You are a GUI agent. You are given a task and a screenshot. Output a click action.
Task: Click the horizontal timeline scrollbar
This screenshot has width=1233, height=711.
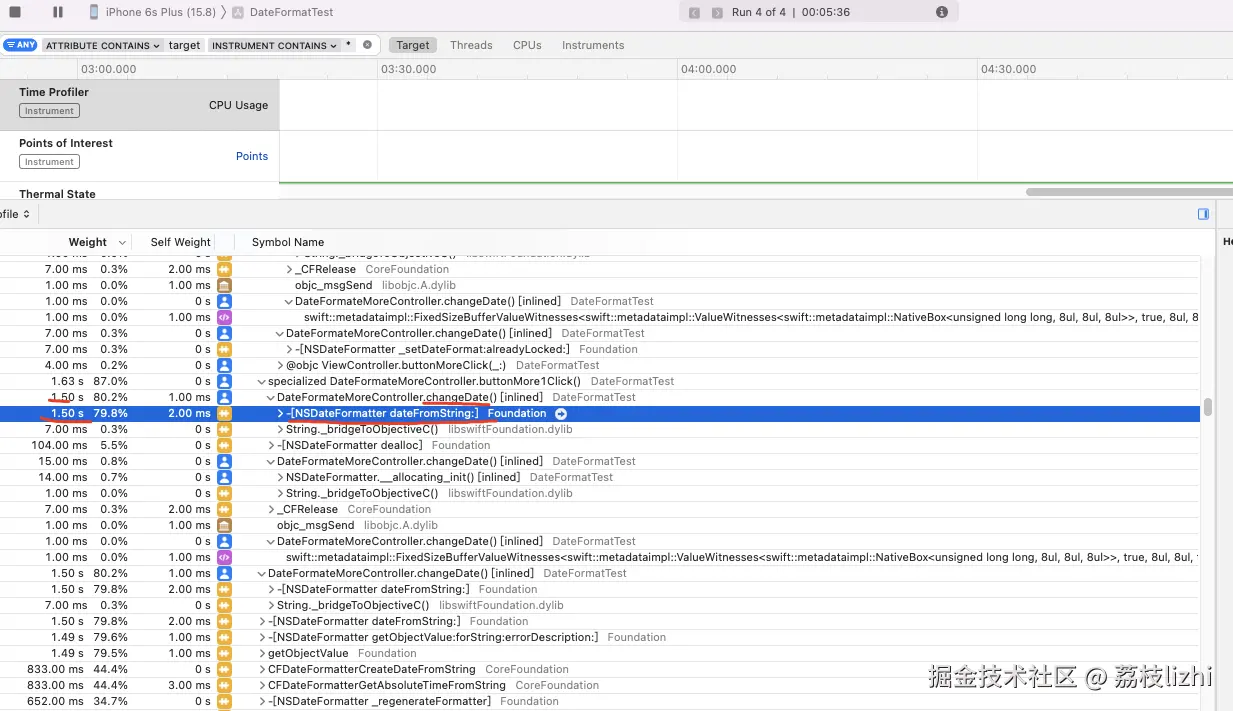click(1129, 191)
